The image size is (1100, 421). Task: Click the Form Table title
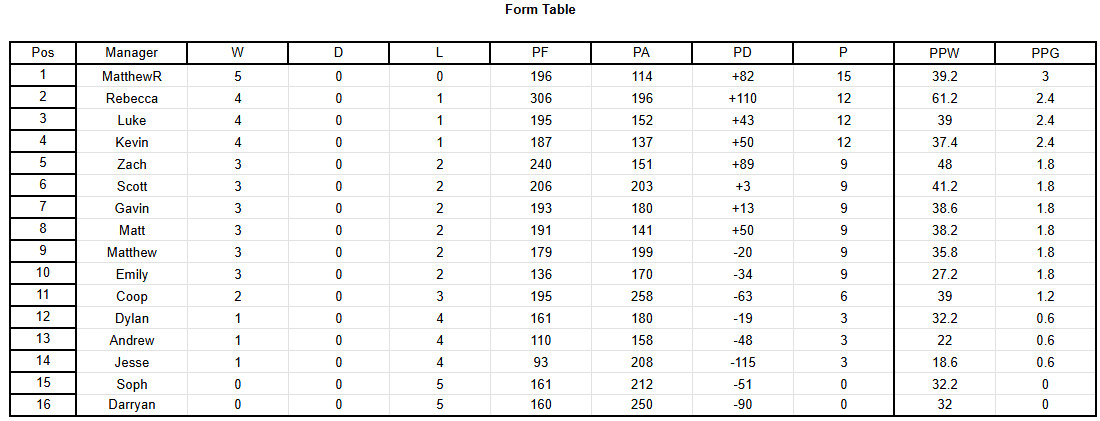coord(540,10)
